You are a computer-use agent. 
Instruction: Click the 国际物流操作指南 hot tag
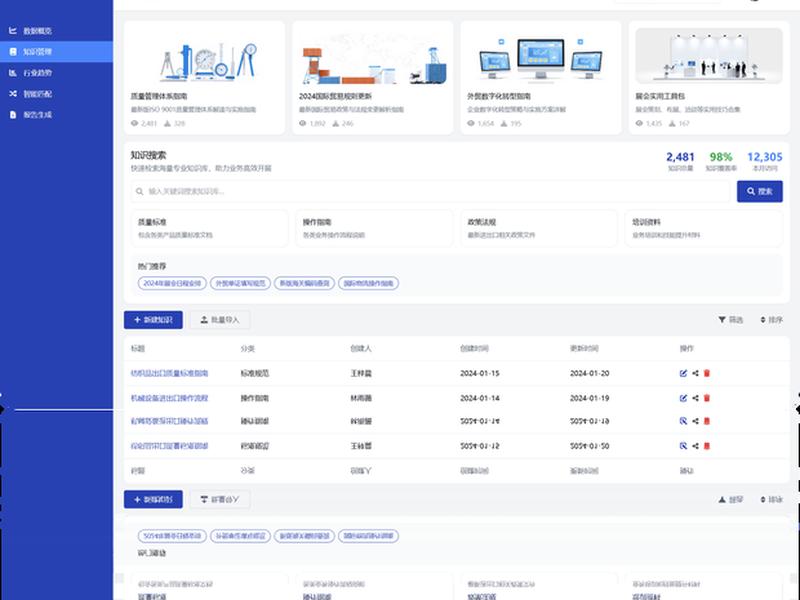pos(368,283)
